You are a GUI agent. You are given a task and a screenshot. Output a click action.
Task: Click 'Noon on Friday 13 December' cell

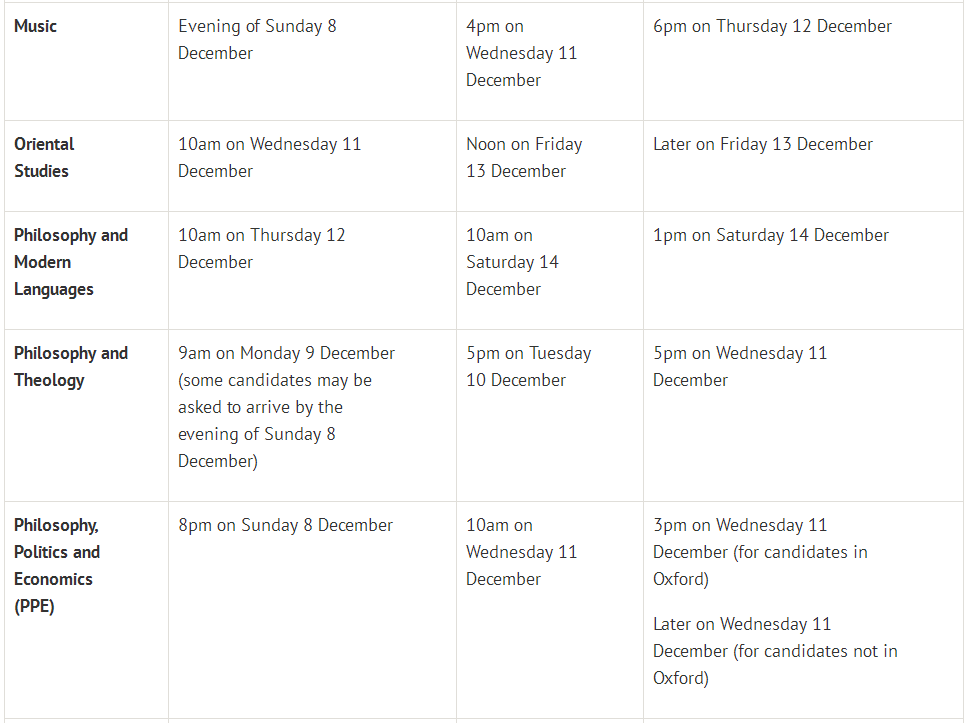[x=523, y=157]
